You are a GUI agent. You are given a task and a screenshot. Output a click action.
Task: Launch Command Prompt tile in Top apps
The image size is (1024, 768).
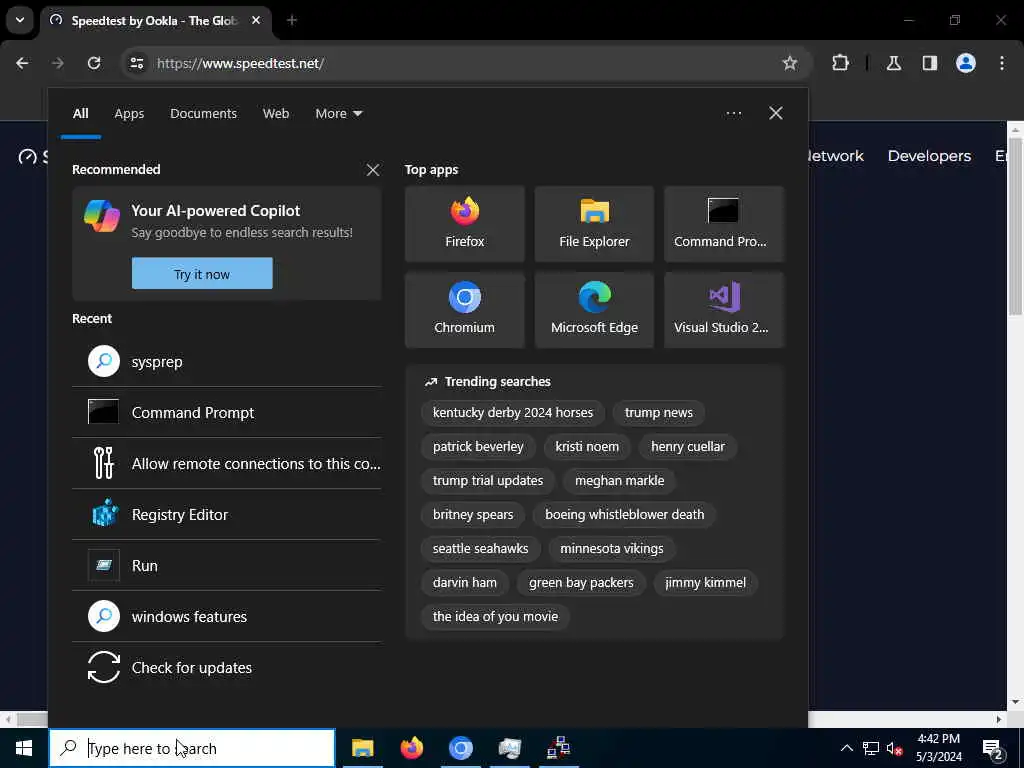(724, 224)
